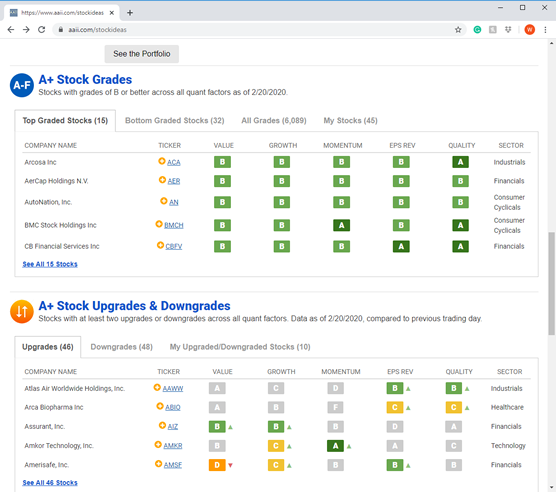This screenshot has height=492, width=556.
Task: Open My Upgraded/Downgraded Stocks tab
Action: (240, 347)
